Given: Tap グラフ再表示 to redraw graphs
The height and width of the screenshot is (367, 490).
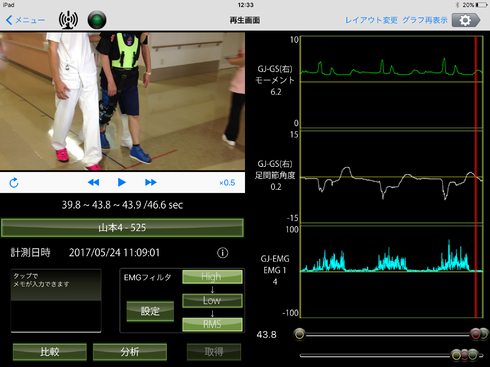Looking at the screenshot, I should (425, 20).
